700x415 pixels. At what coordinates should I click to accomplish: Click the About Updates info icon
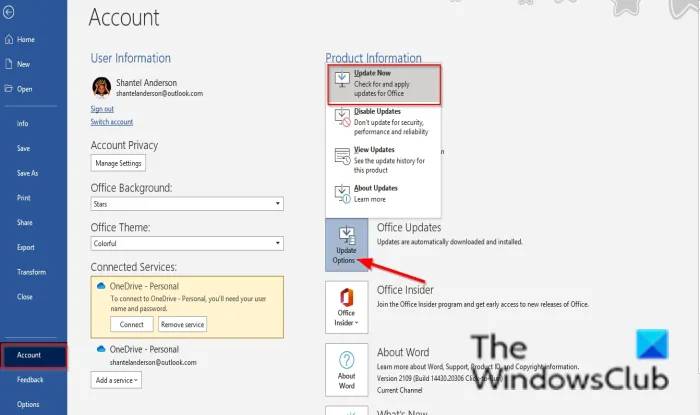[x=342, y=194]
